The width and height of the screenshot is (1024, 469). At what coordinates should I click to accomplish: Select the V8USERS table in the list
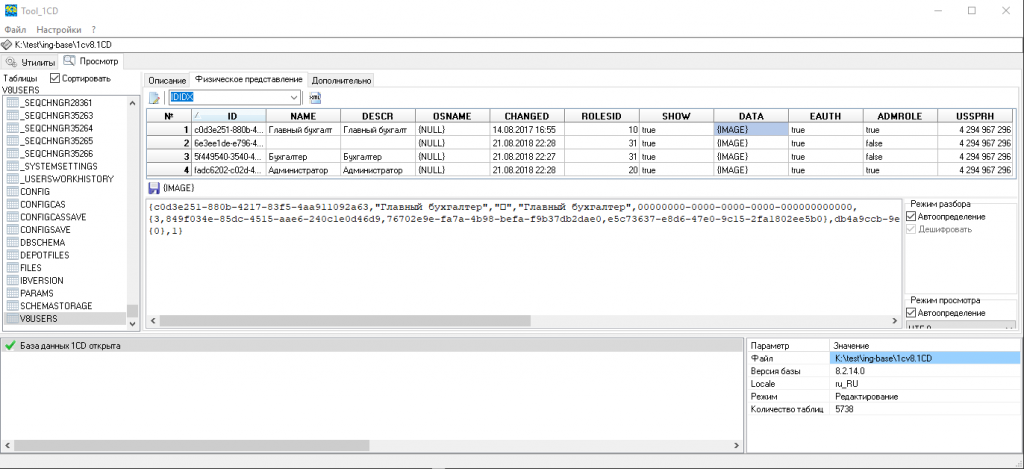click(x=65, y=319)
